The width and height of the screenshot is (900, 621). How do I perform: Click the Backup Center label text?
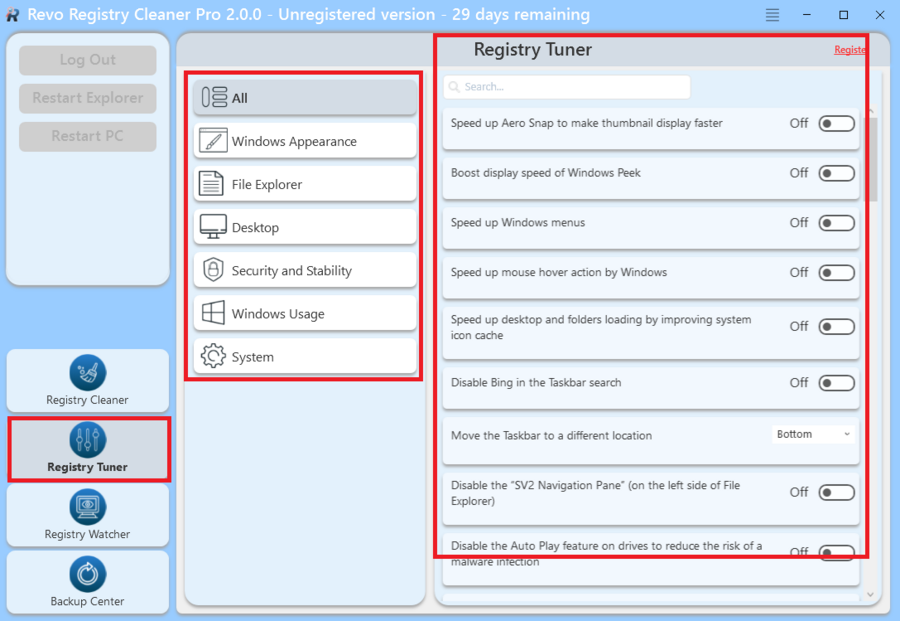point(87,601)
